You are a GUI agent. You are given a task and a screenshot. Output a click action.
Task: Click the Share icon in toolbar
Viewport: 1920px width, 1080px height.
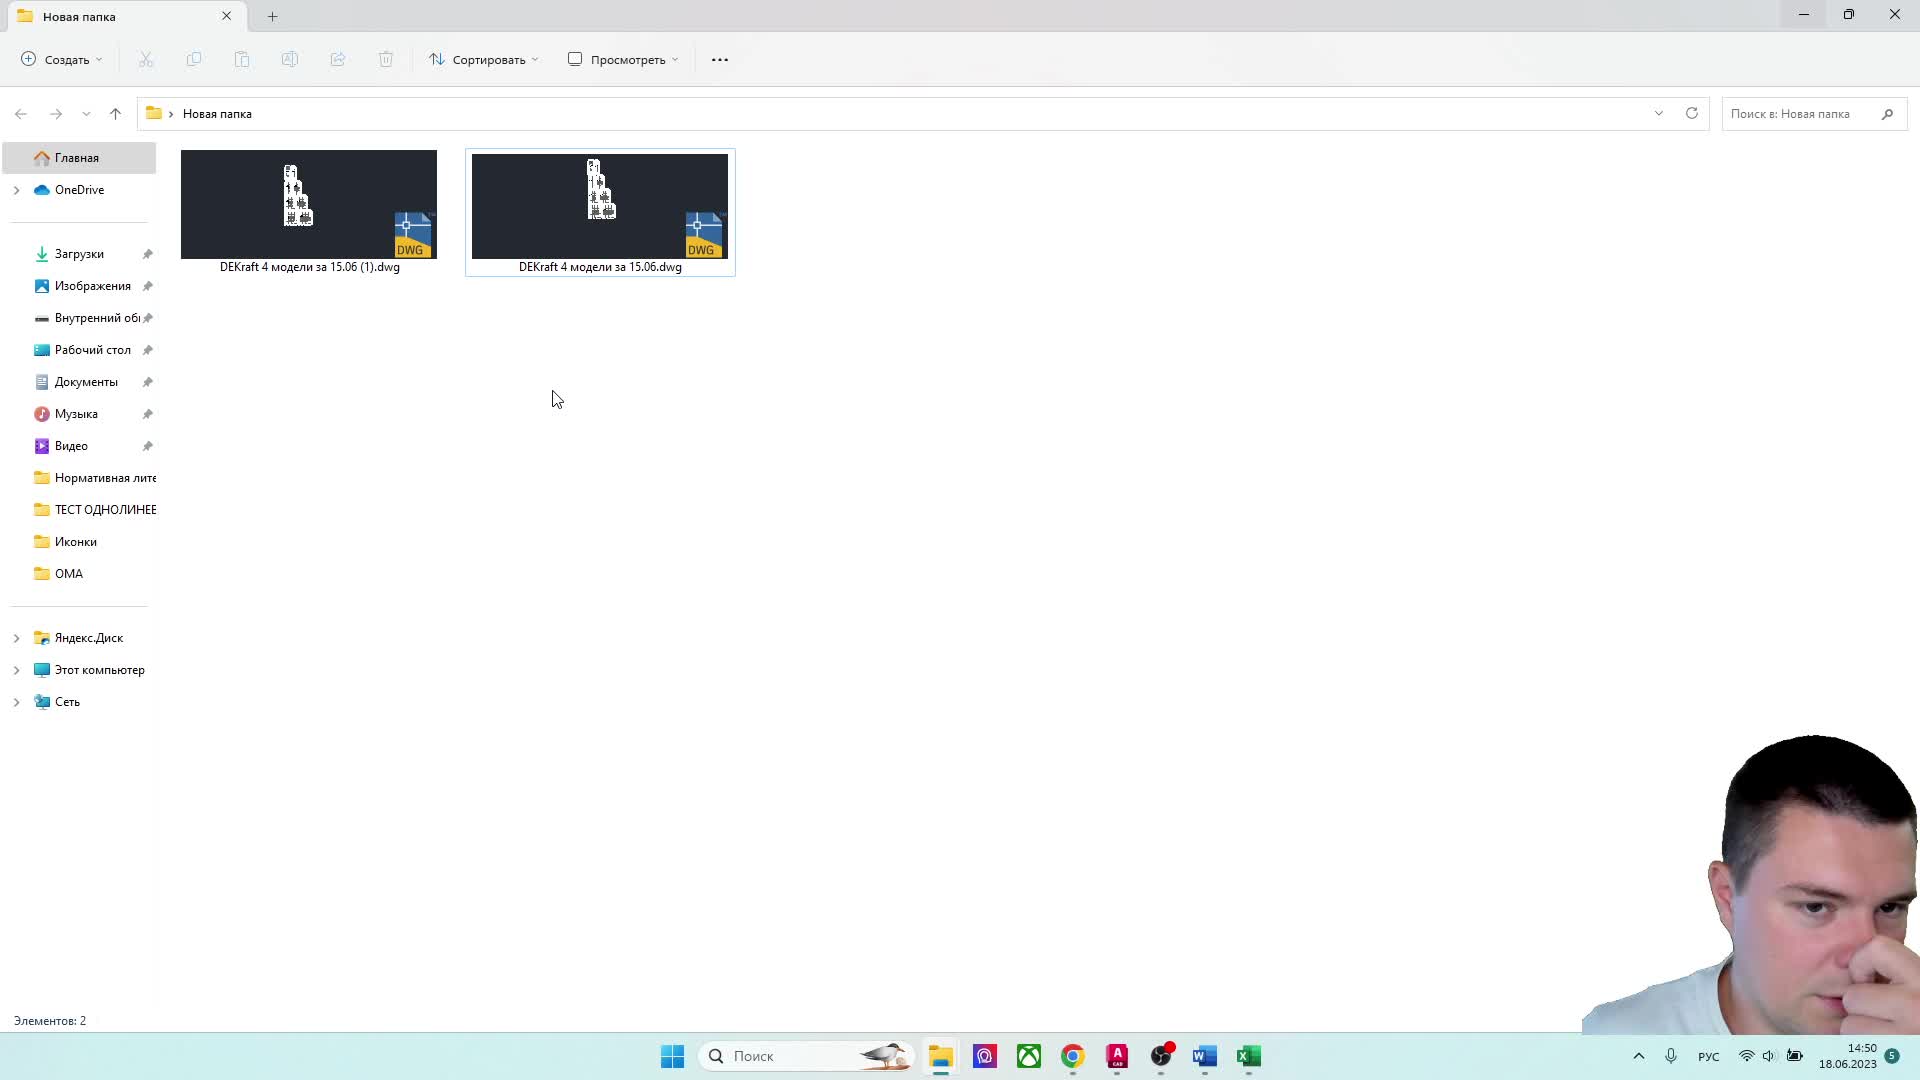click(338, 59)
